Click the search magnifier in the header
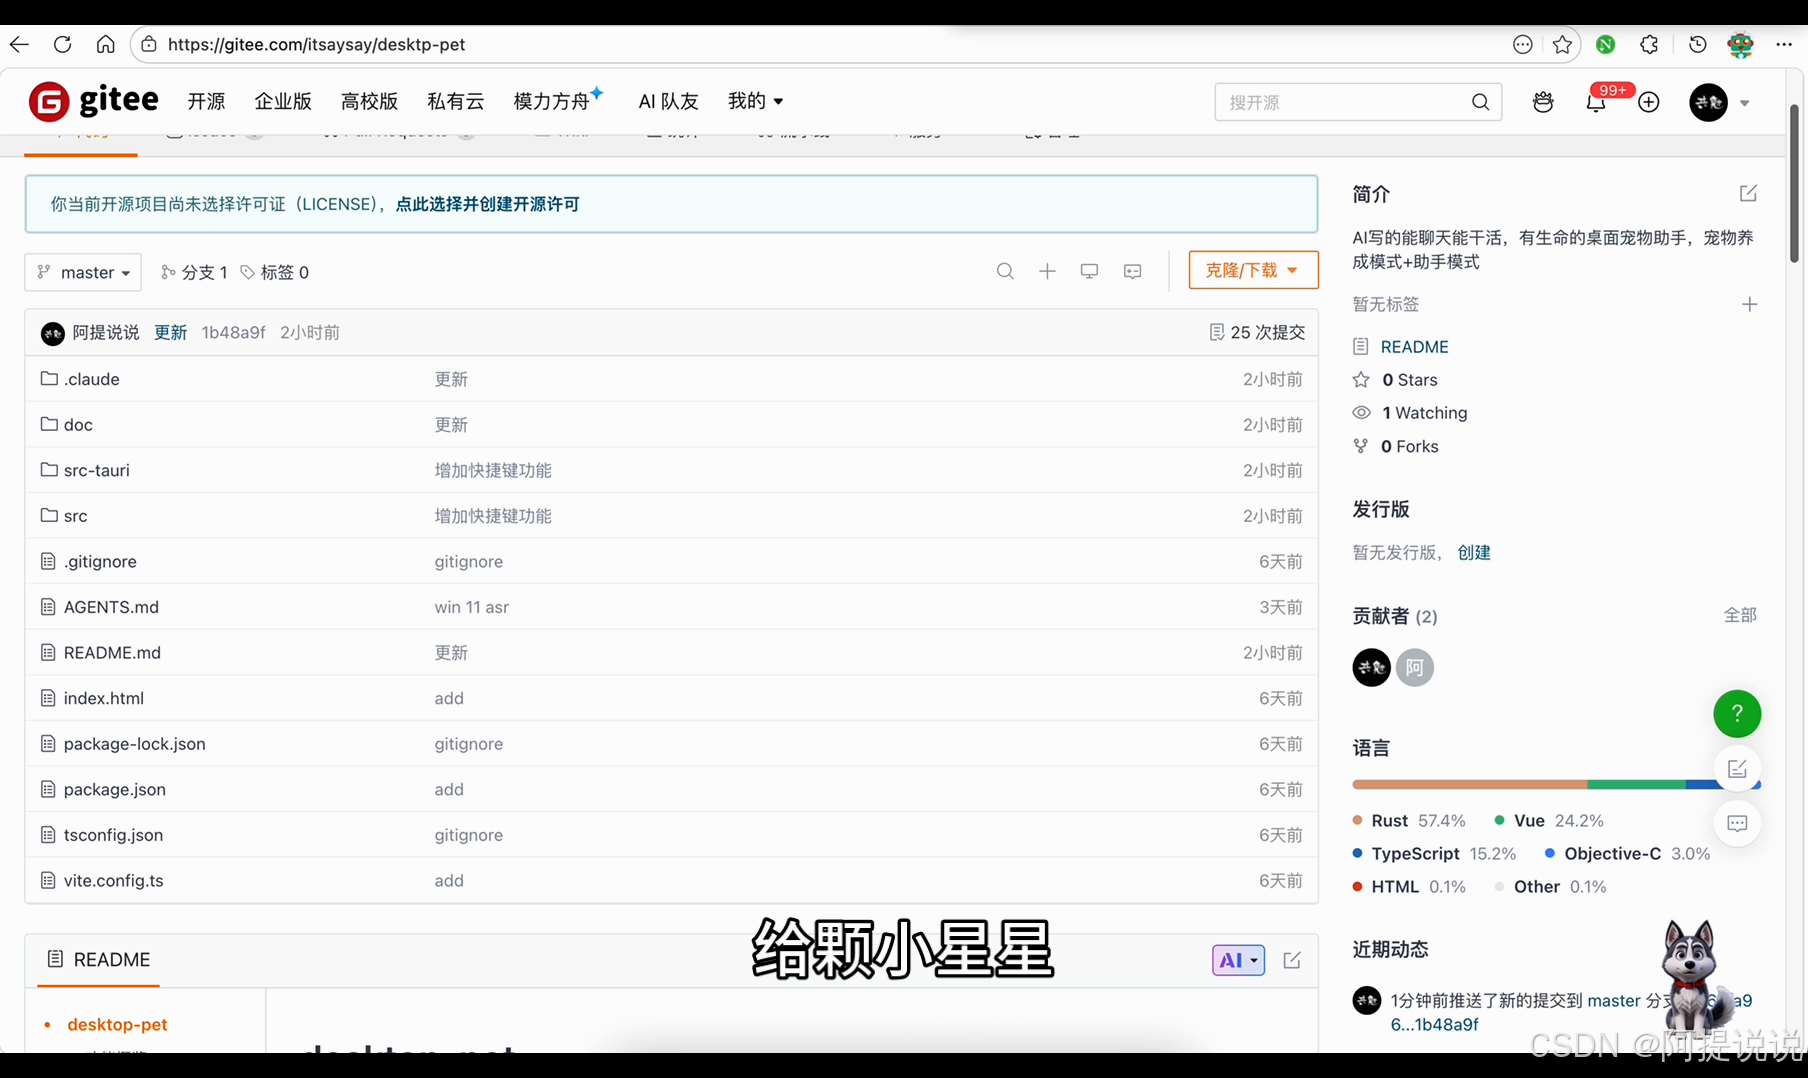 [x=1480, y=102]
